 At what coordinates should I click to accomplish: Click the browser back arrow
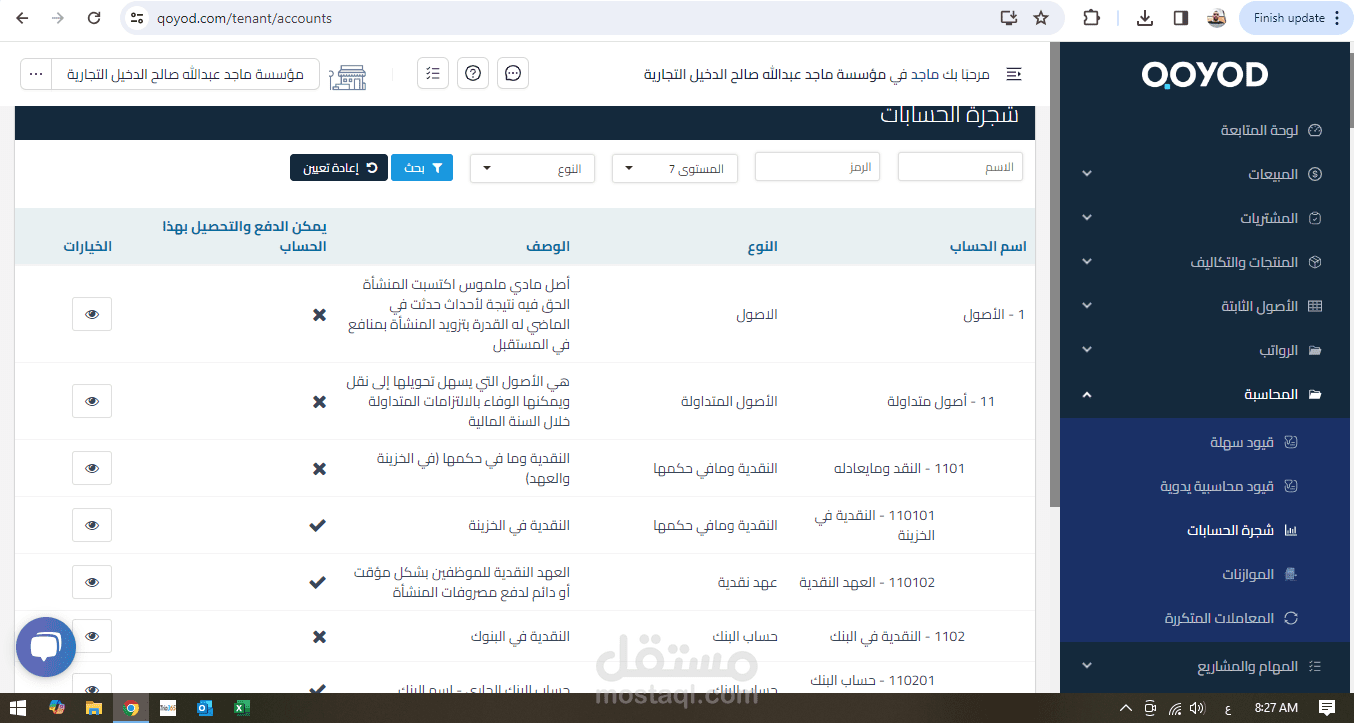click(24, 18)
